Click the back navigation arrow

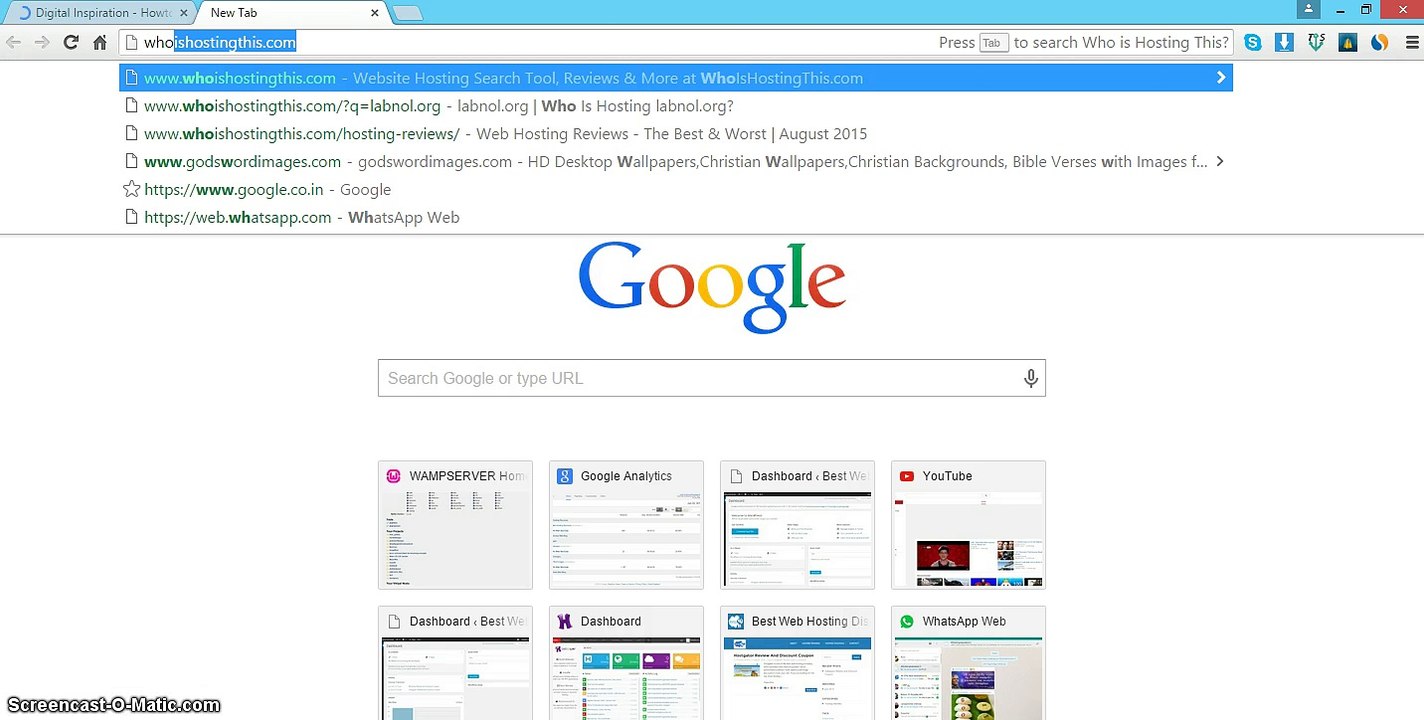coord(14,42)
